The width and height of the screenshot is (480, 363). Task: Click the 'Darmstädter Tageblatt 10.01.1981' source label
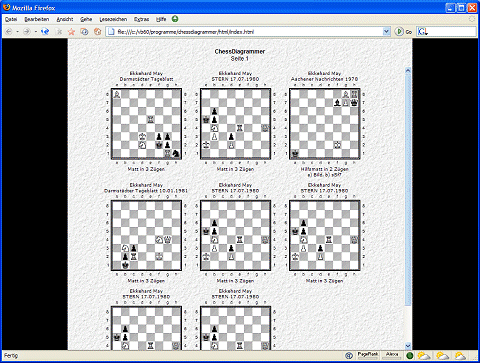146,191
